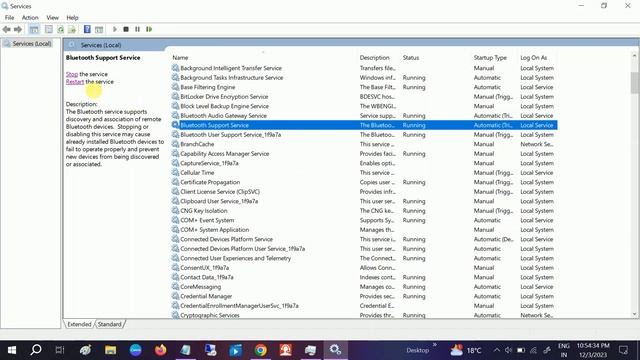Sort by the Startup Type column header
Viewport: 640px width, 360px height.
click(x=490, y=58)
